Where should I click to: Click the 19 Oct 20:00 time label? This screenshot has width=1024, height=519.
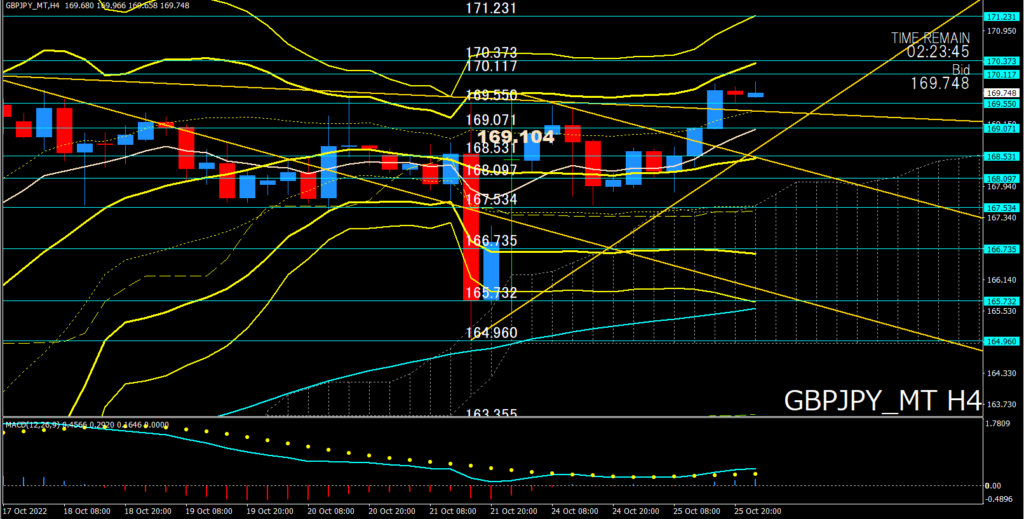[270, 511]
